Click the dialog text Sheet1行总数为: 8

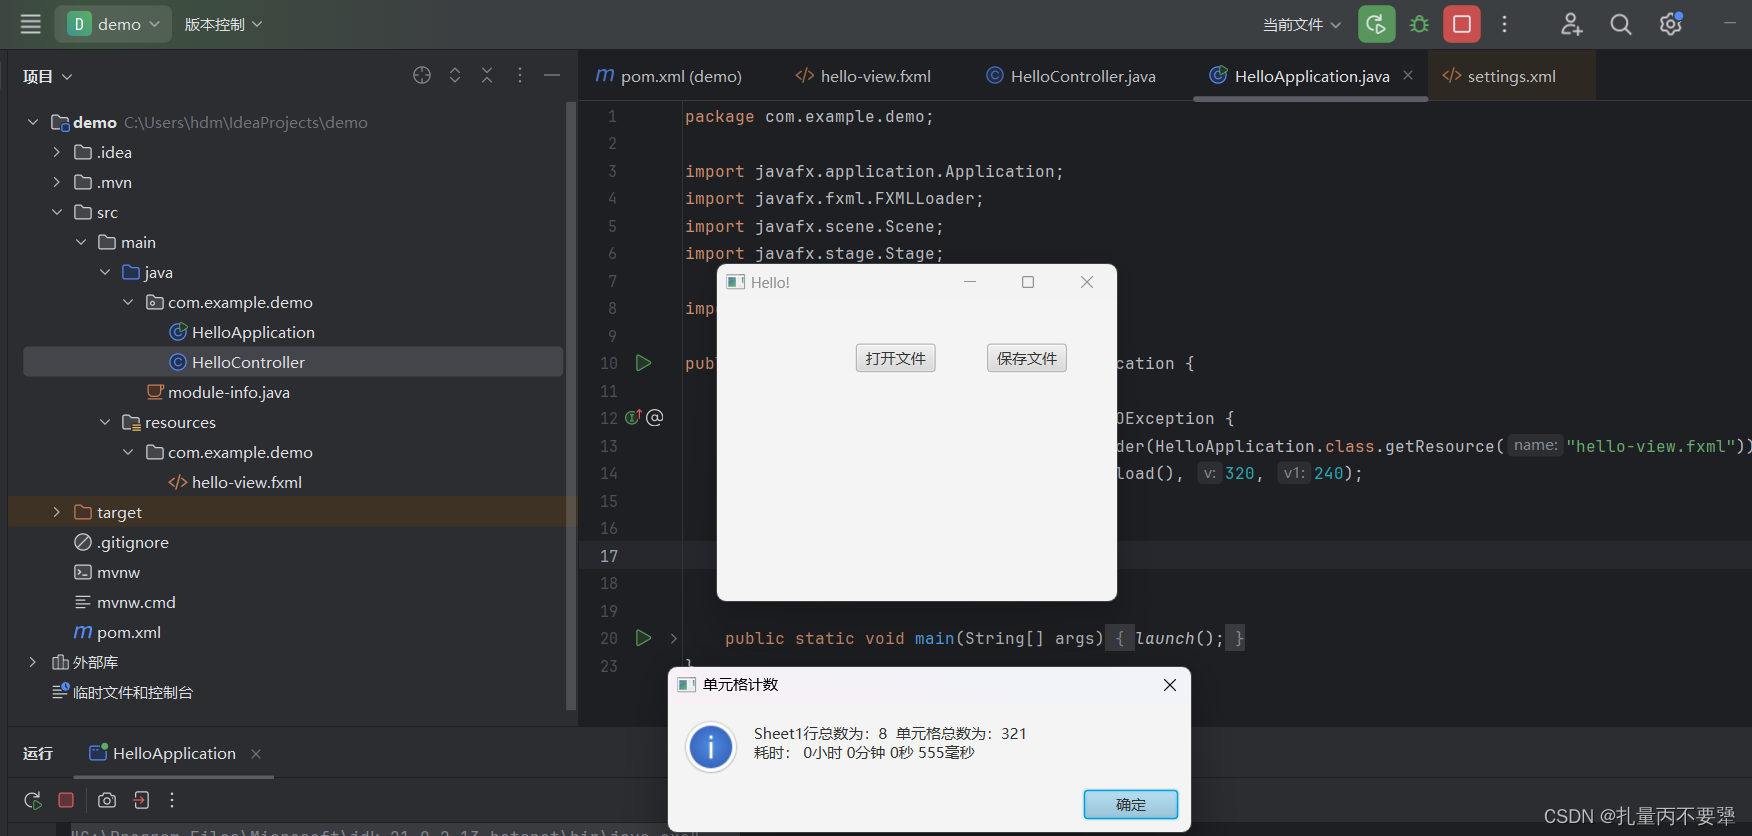[x=820, y=733]
